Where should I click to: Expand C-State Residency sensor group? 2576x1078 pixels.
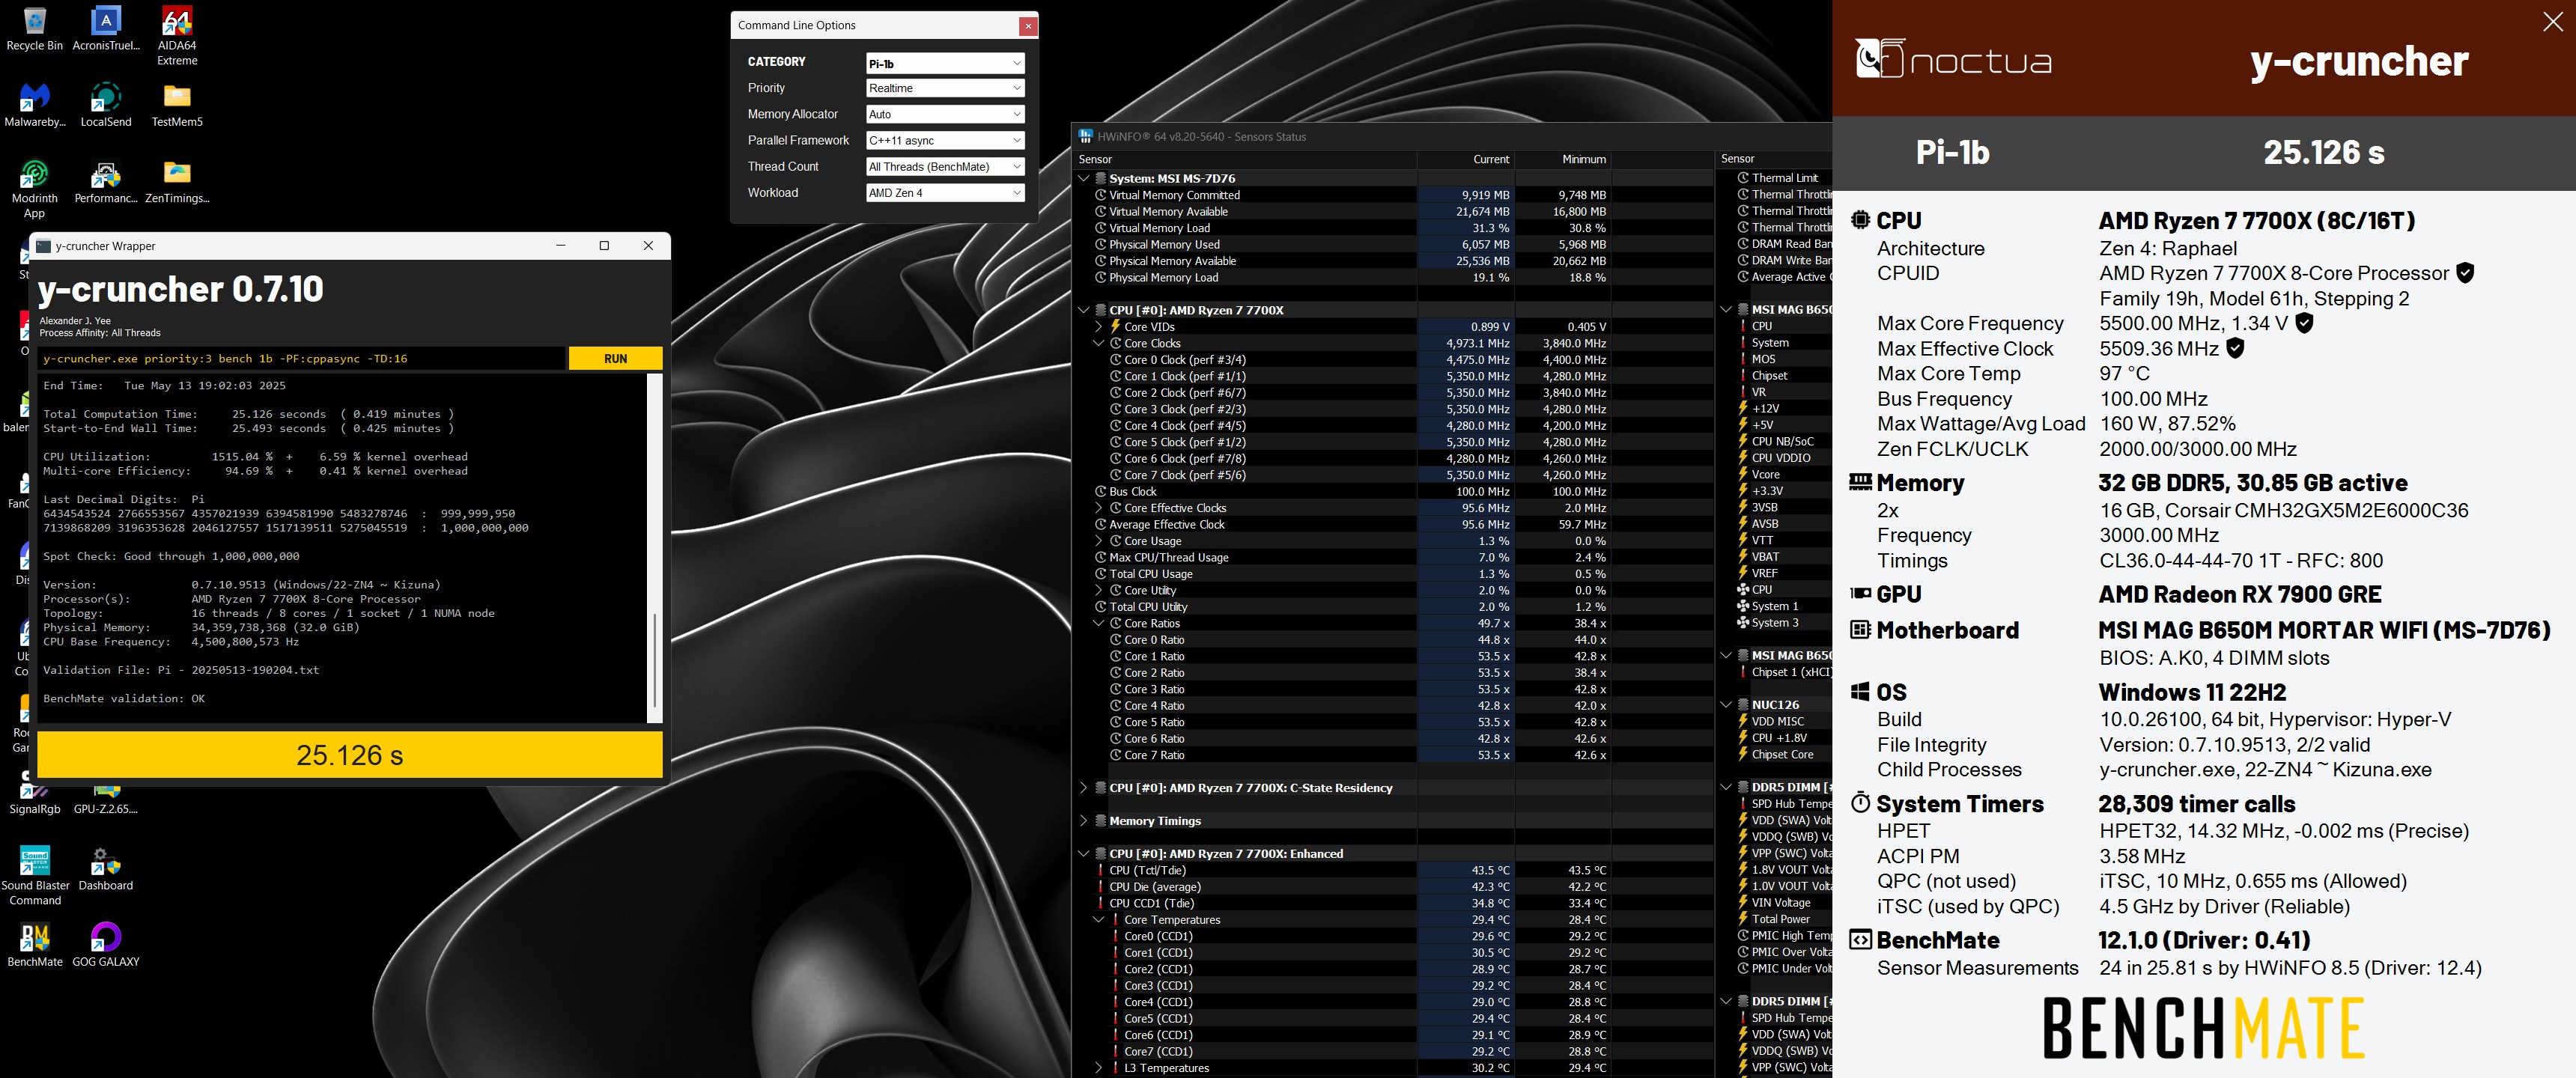[x=1083, y=788]
